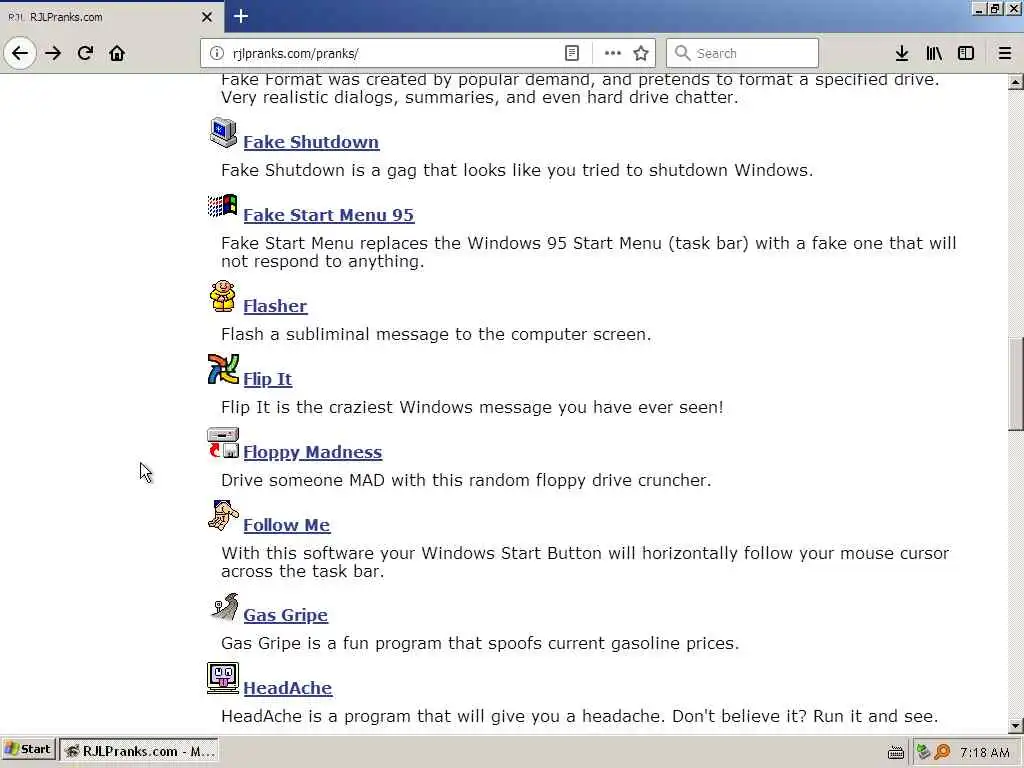Screen dimensions: 1024x768
Task: Open the Follow Me link
Action: click(x=286, y=525)
